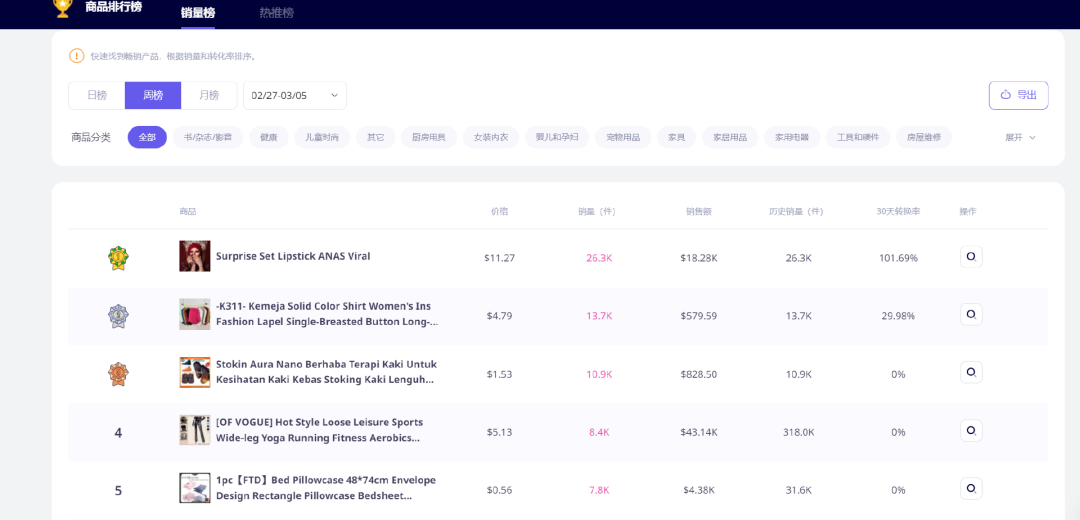1080x520 pixels.
Task: Open the Surprise Set Lipstick product thumbnail
Action: (195, 256)
